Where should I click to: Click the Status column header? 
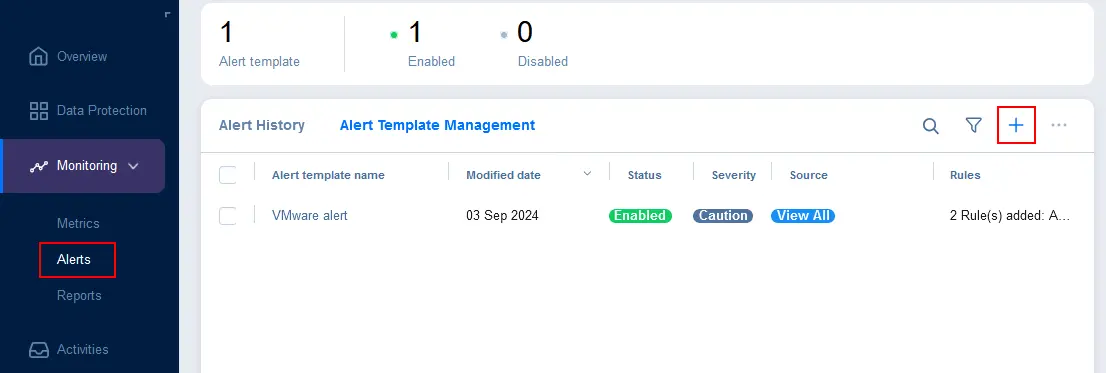(645, 175)
